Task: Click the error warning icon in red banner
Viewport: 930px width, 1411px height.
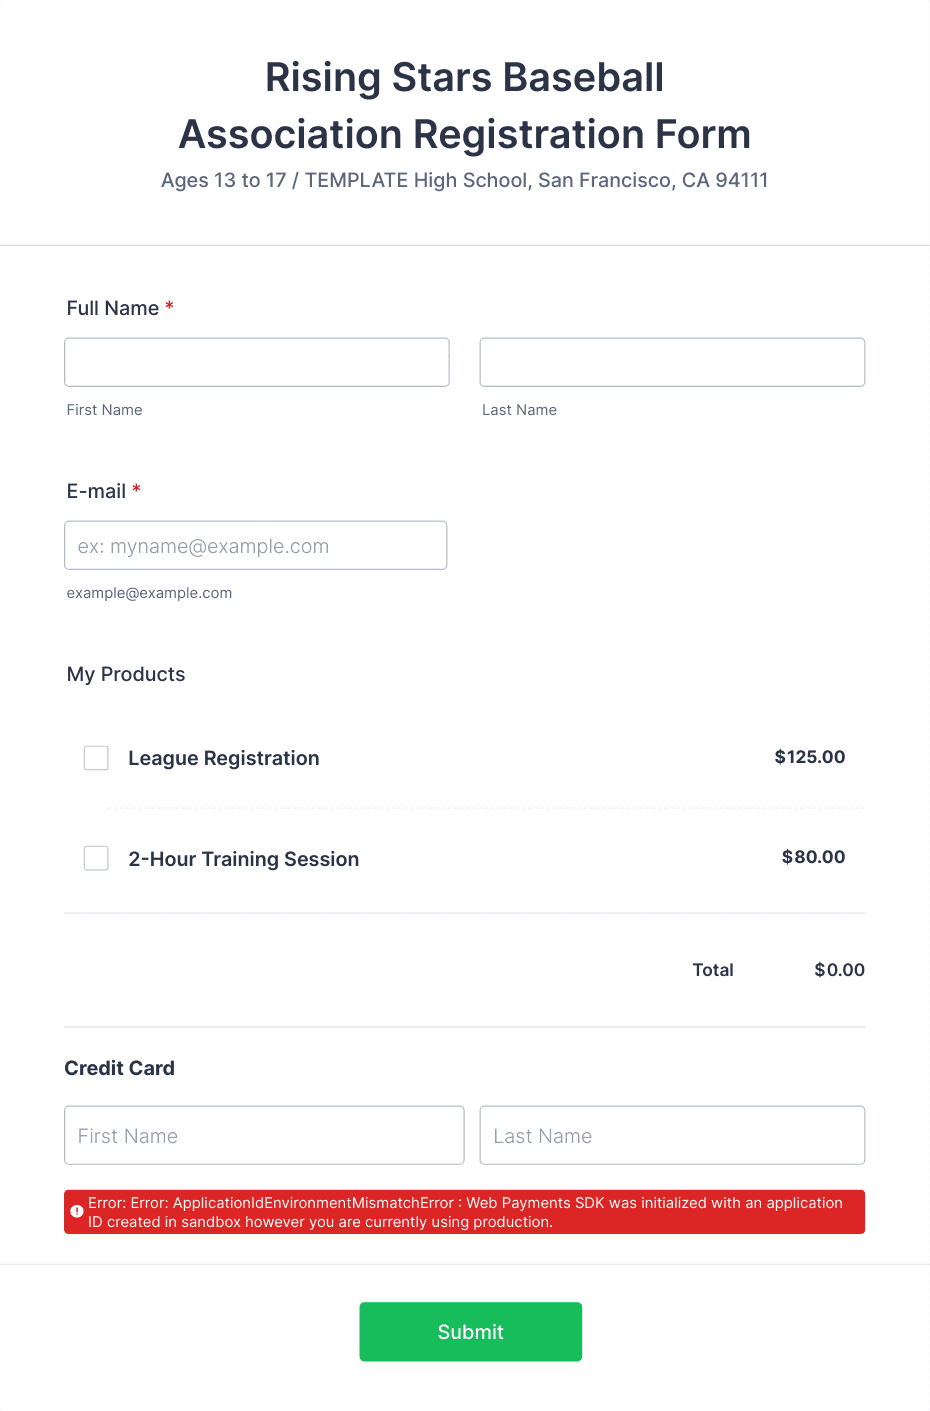Action: tap(77, 1211)
